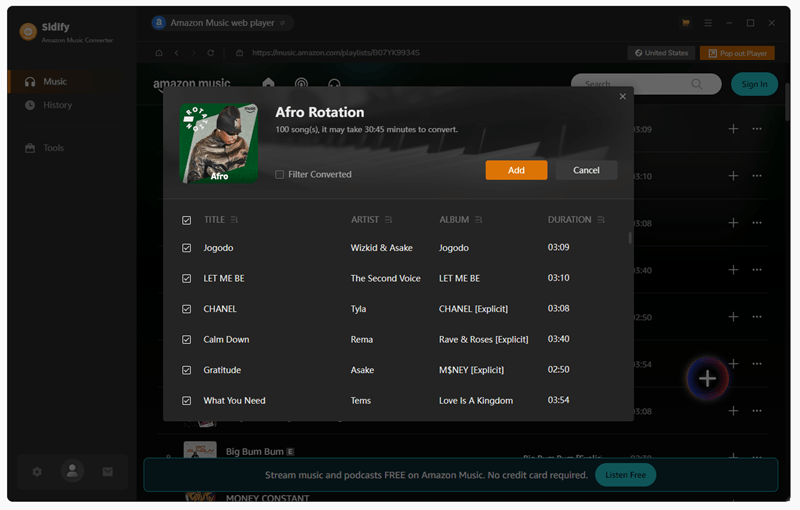Open the Music section in the sidebar
The image size is (800, 510).
click(71, 82)
